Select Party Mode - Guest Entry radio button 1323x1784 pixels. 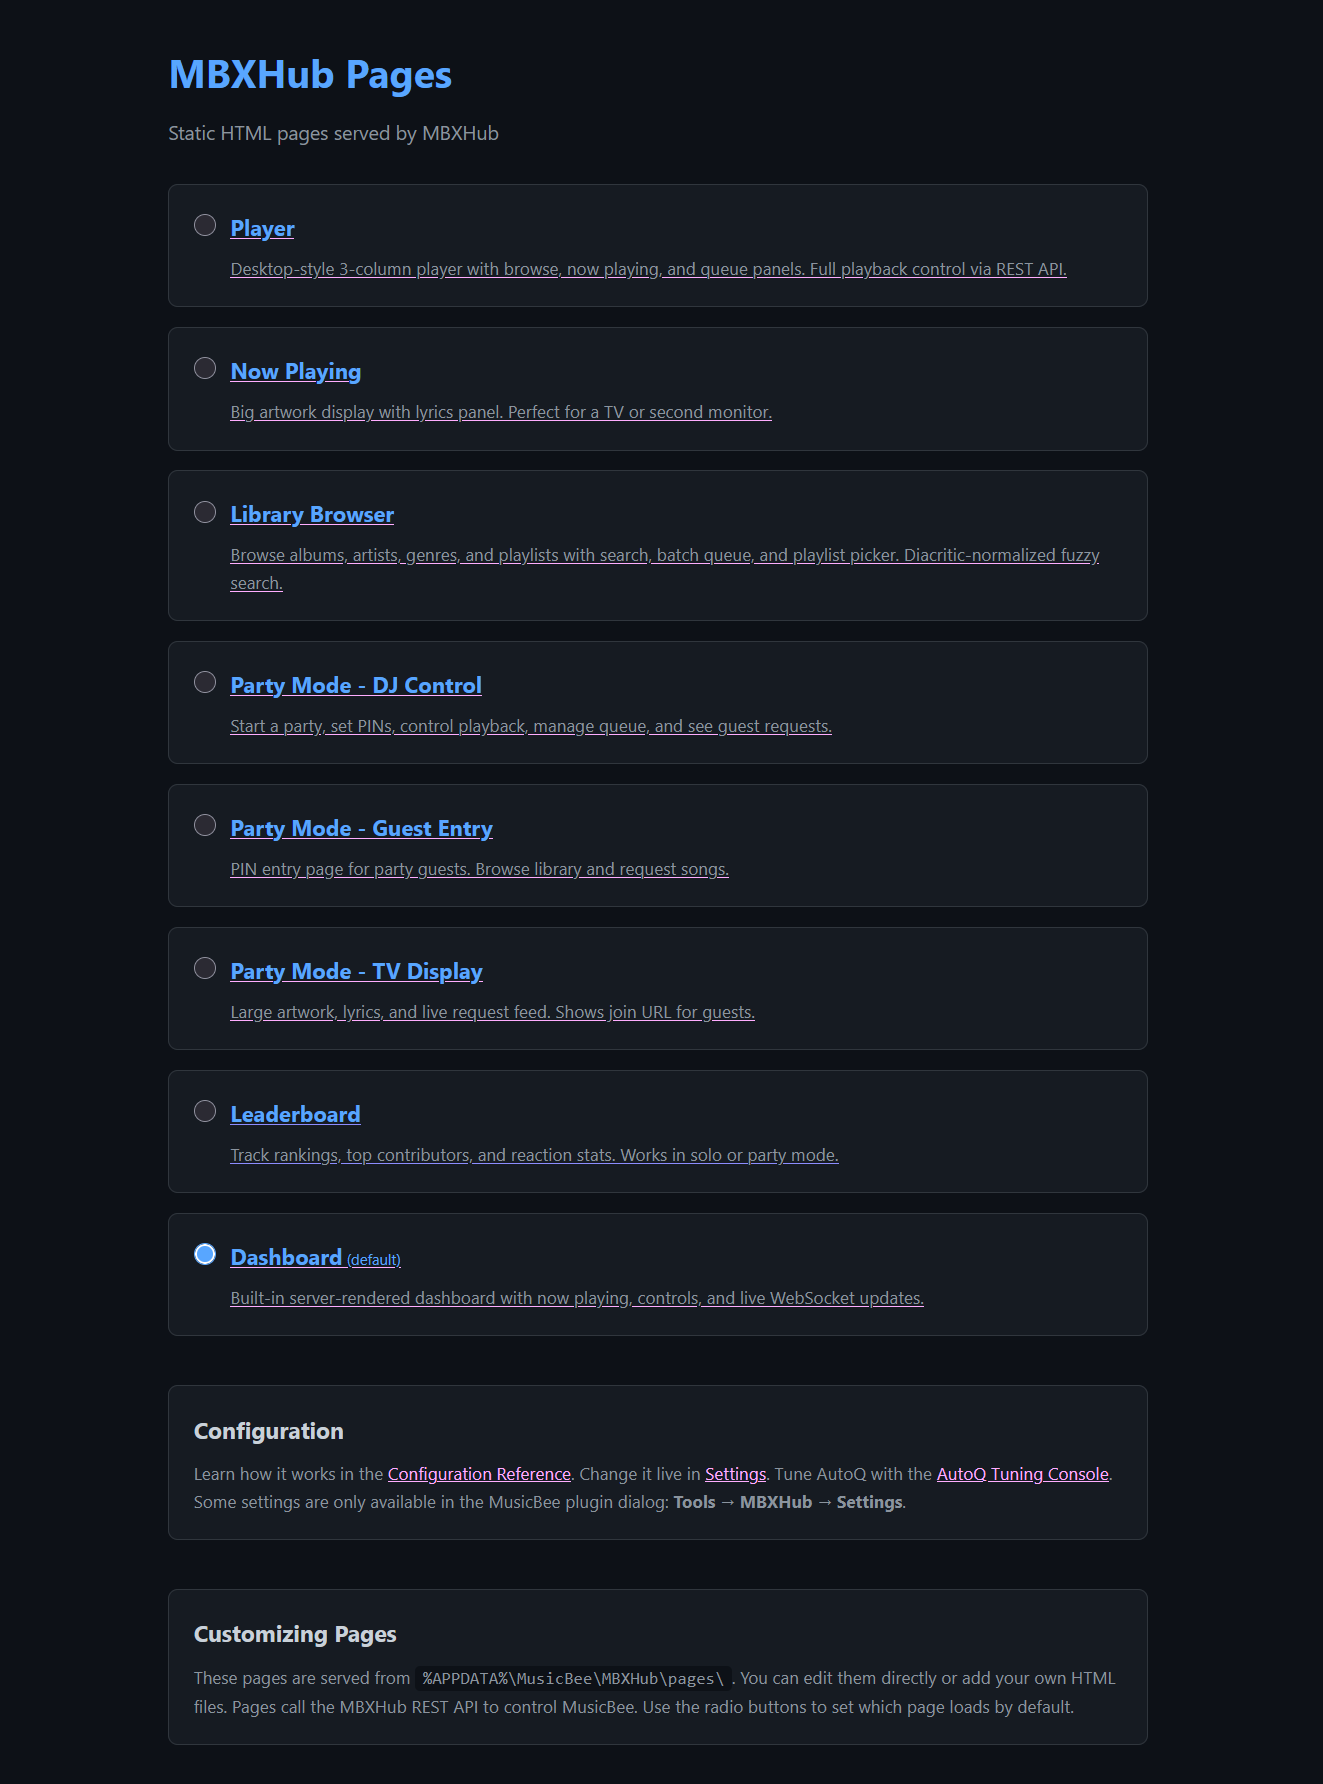click(x=206, y=825)
